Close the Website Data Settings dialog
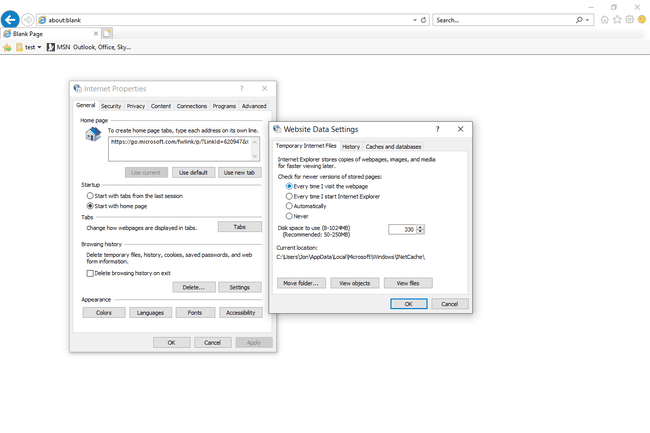 (461, 129)
